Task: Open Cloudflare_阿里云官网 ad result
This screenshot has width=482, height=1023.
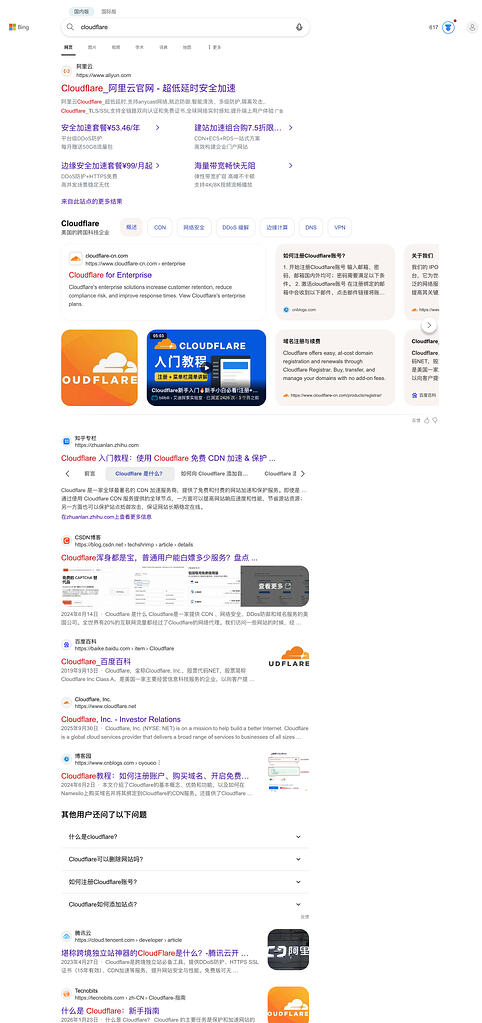Action: coord(148,88)
